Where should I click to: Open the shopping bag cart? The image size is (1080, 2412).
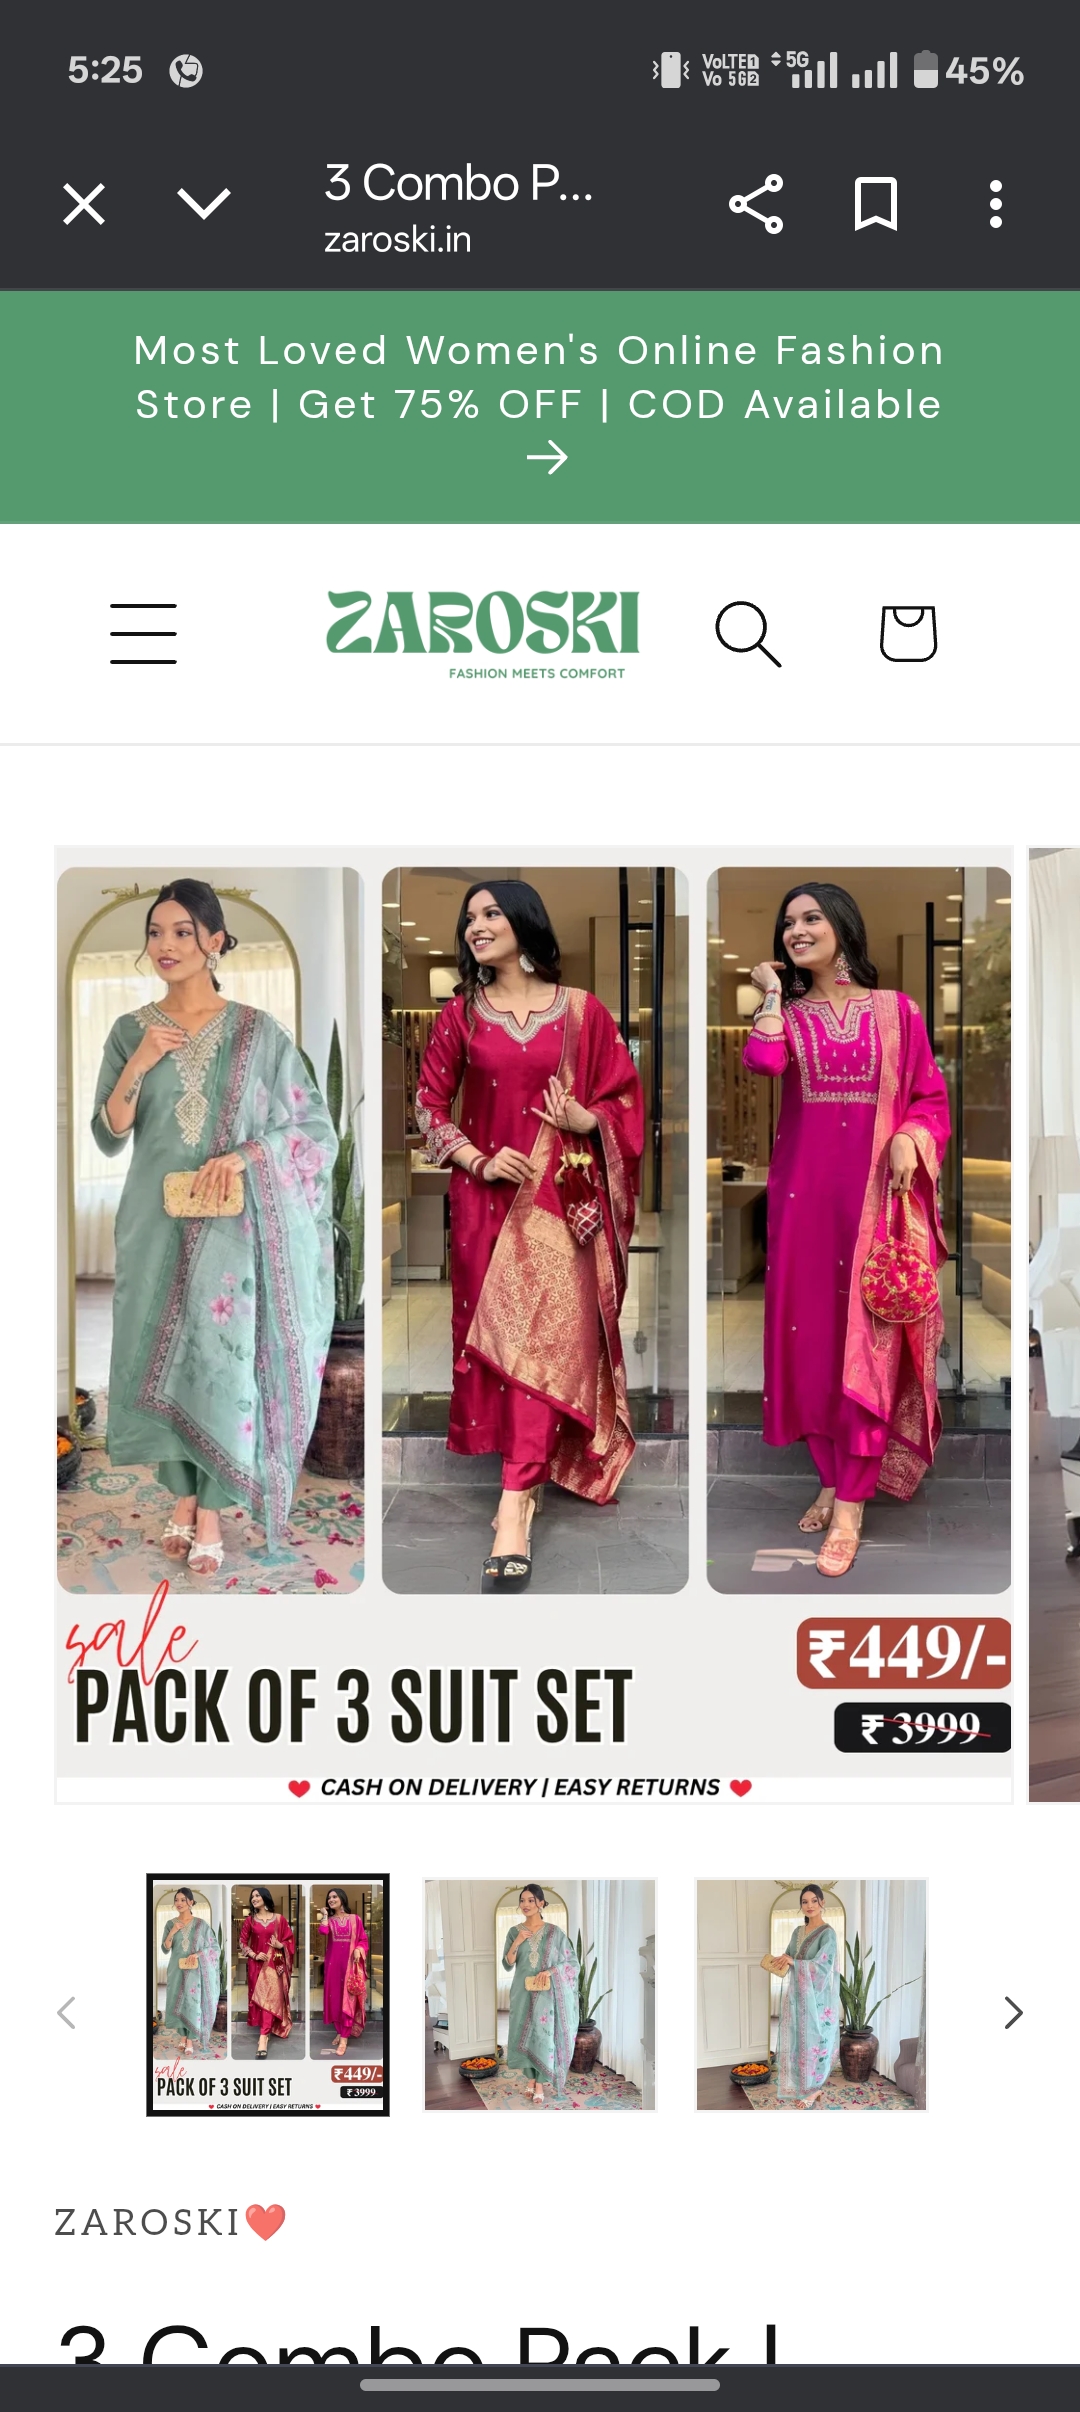point(908,633)
